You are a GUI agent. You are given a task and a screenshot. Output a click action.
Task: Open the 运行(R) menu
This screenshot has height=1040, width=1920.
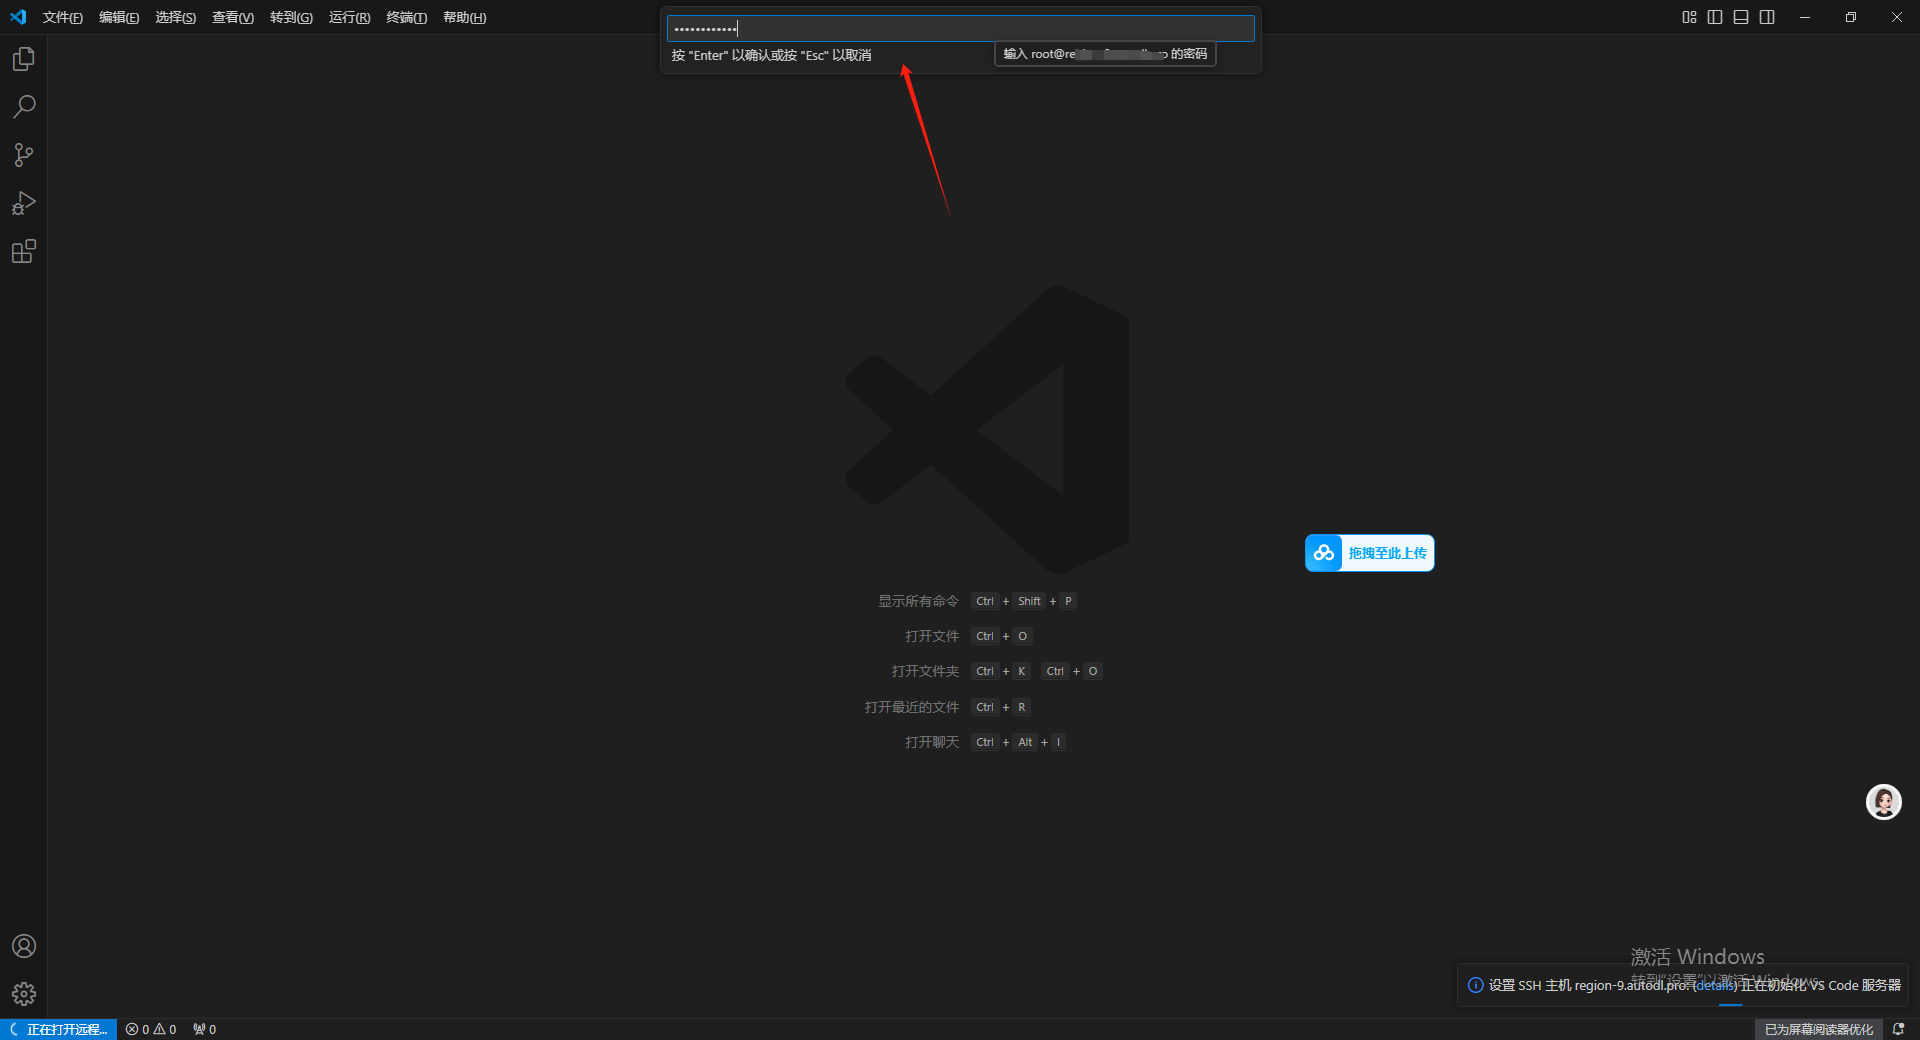point(349,17)
